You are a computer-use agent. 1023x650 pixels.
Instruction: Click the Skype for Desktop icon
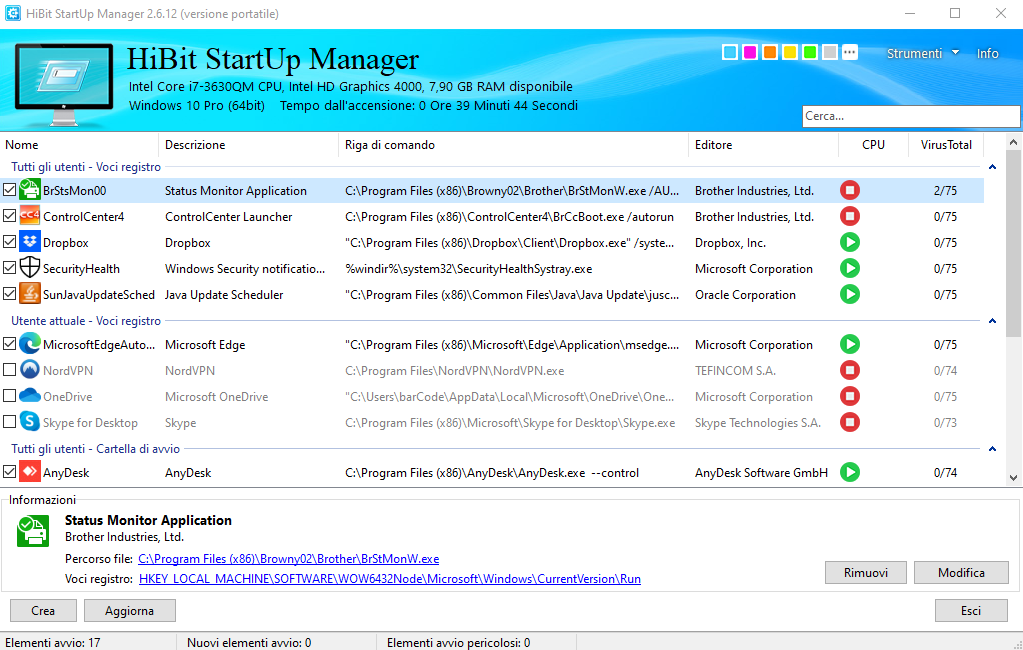[29, 422]
